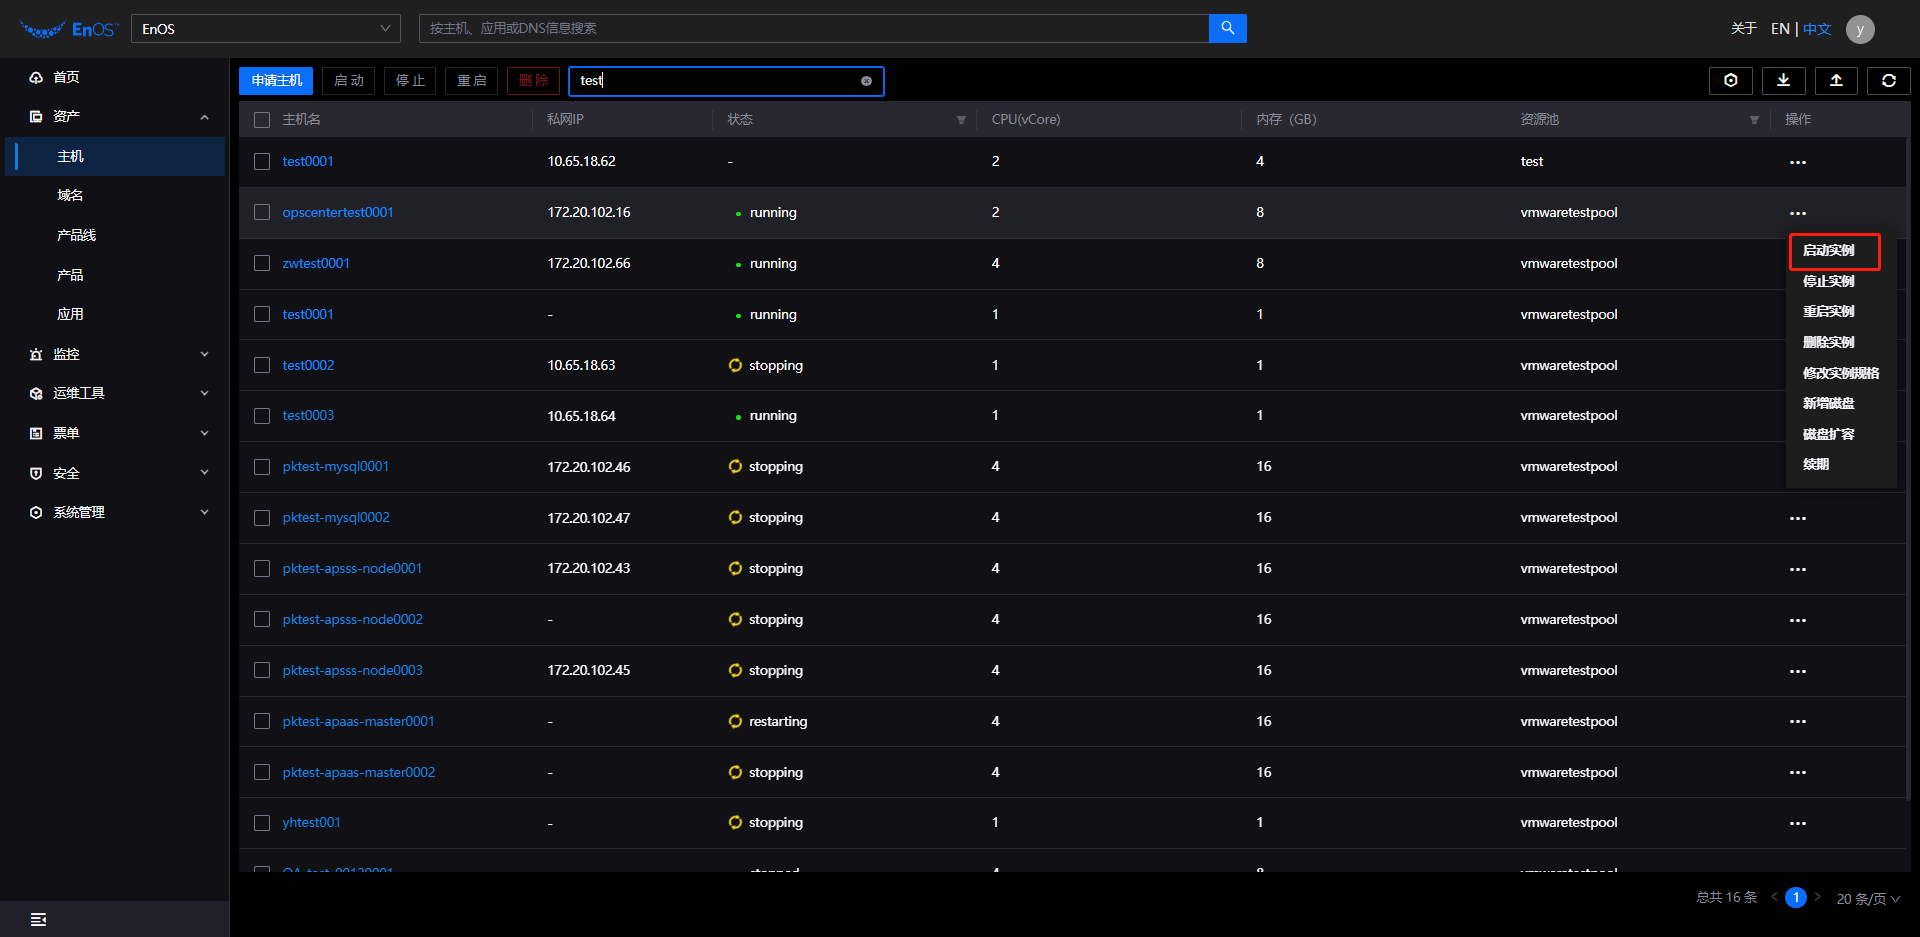Check the pktest-mysql0002 row

pos(262,518)
